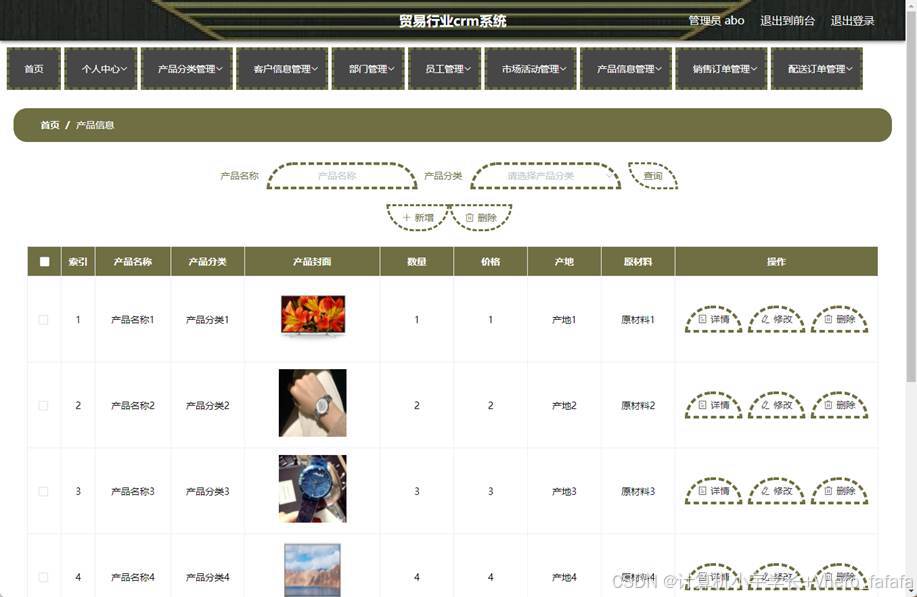This screenshot has height=597, width=917.
Task: Click 退出登录 to log out
Action: click(852, 21)
